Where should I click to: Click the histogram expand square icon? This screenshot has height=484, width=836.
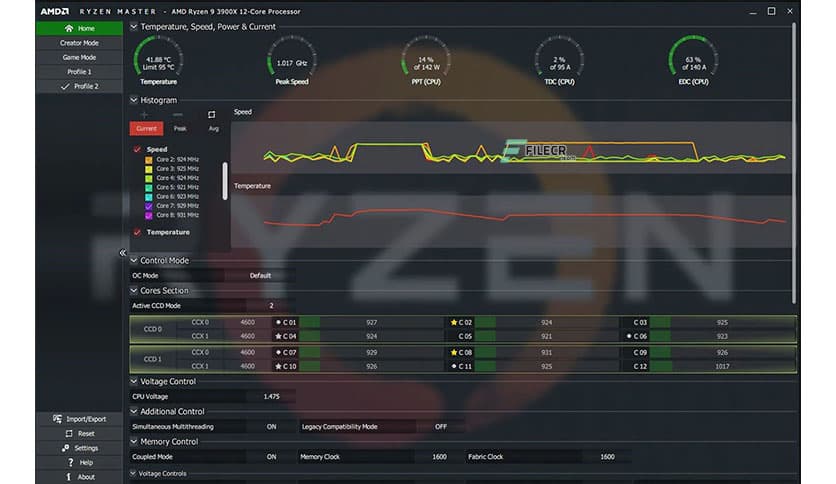(x=212, y=115)
